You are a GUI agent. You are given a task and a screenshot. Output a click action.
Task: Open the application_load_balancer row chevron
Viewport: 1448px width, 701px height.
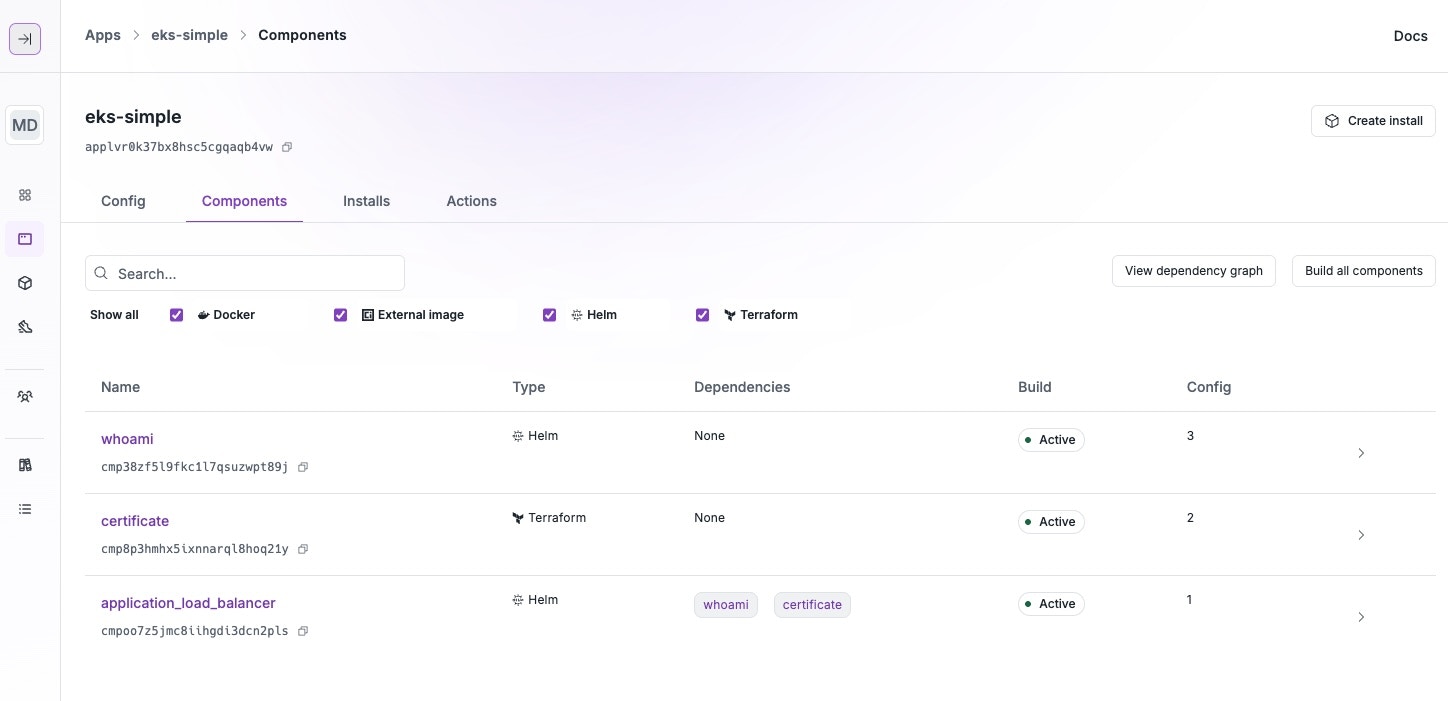point(1361,617)
